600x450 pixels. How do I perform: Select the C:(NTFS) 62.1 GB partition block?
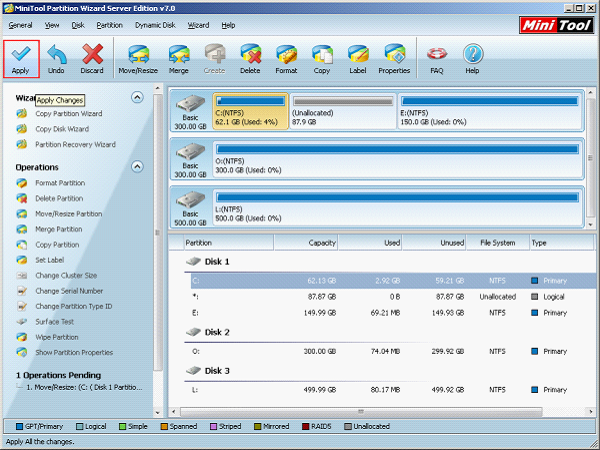pos(251,111)
